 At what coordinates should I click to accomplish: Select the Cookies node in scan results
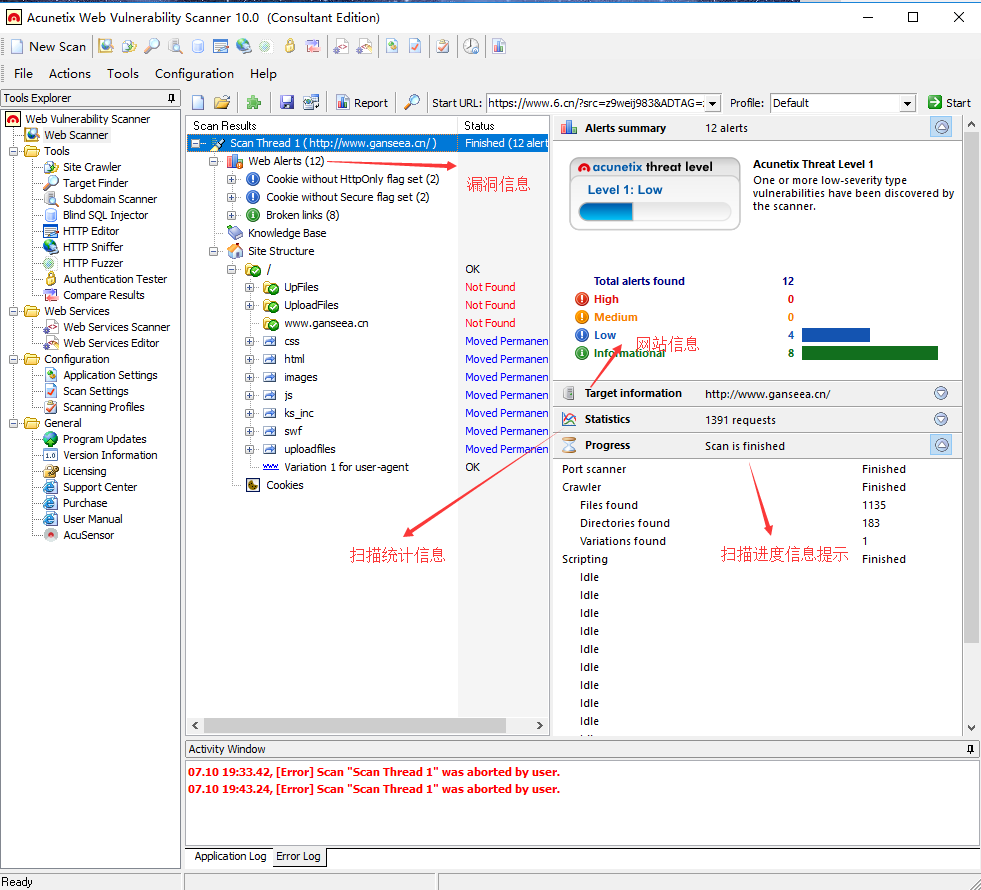pyautogui.click(x=284, y=485)
